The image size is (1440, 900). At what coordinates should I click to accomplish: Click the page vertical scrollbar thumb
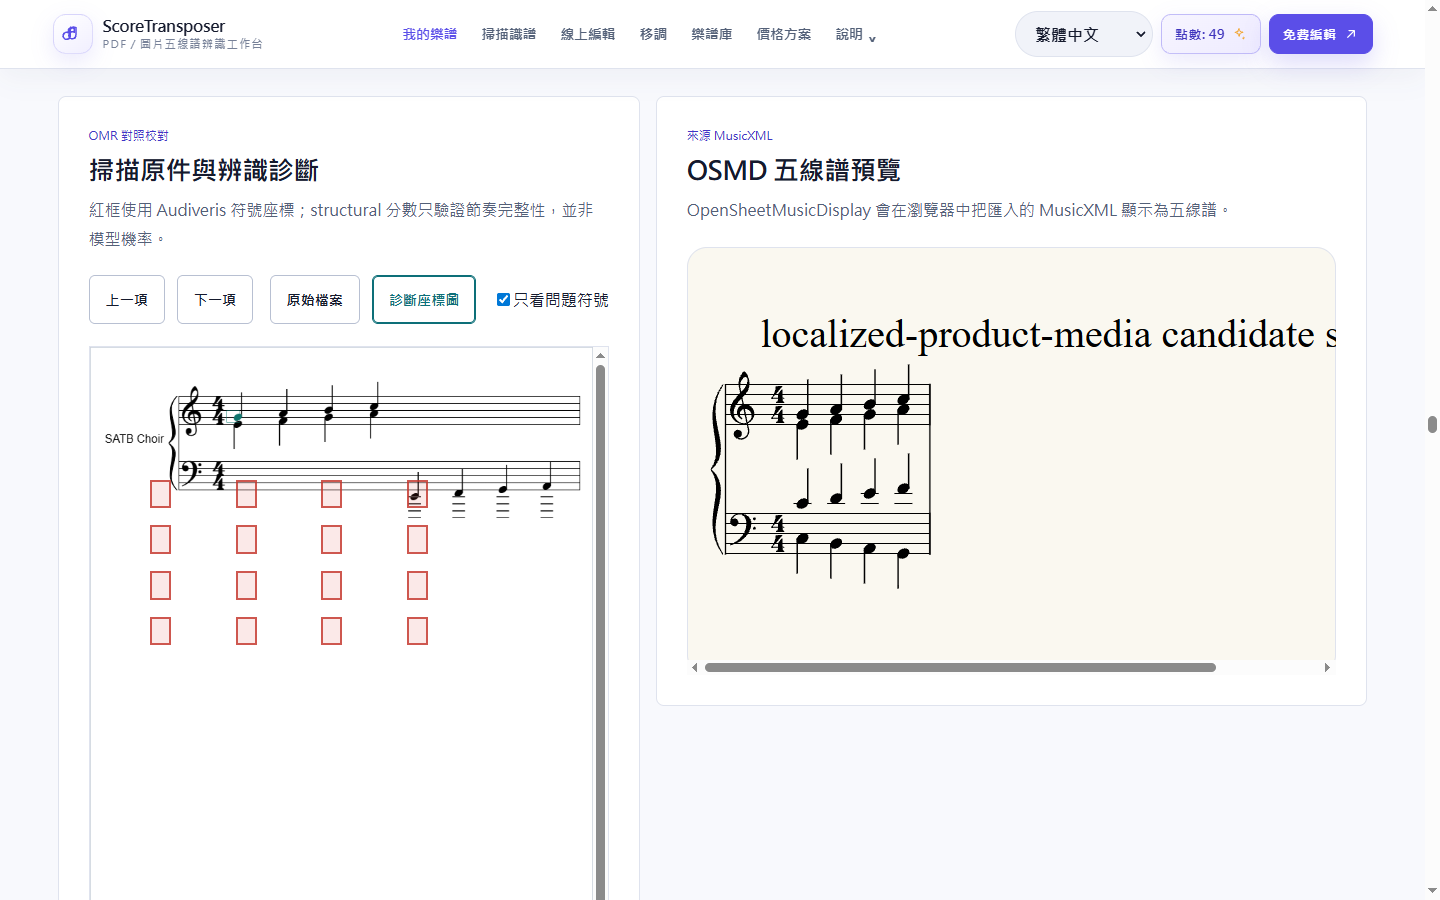pyautogui.click(x=1432, y=424)
